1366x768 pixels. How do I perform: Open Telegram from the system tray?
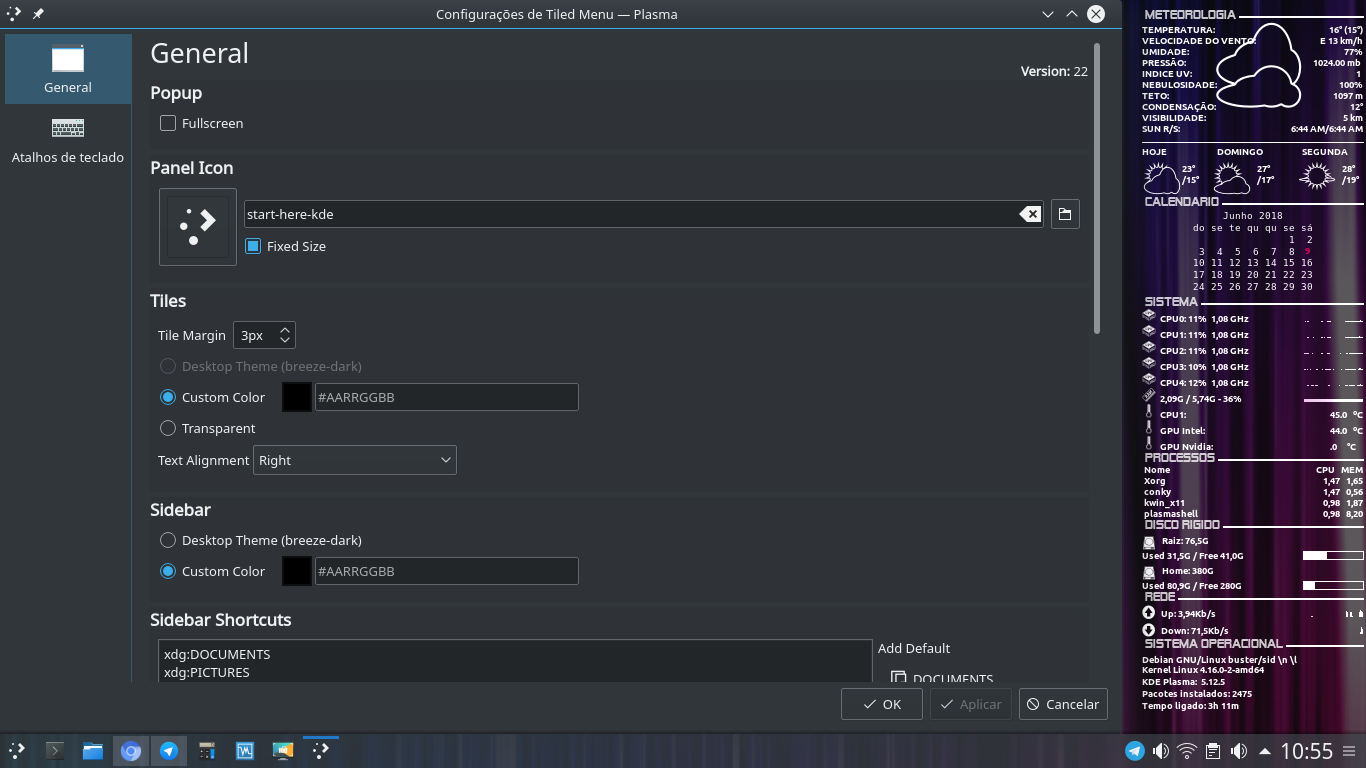[x=1135, y=750]
